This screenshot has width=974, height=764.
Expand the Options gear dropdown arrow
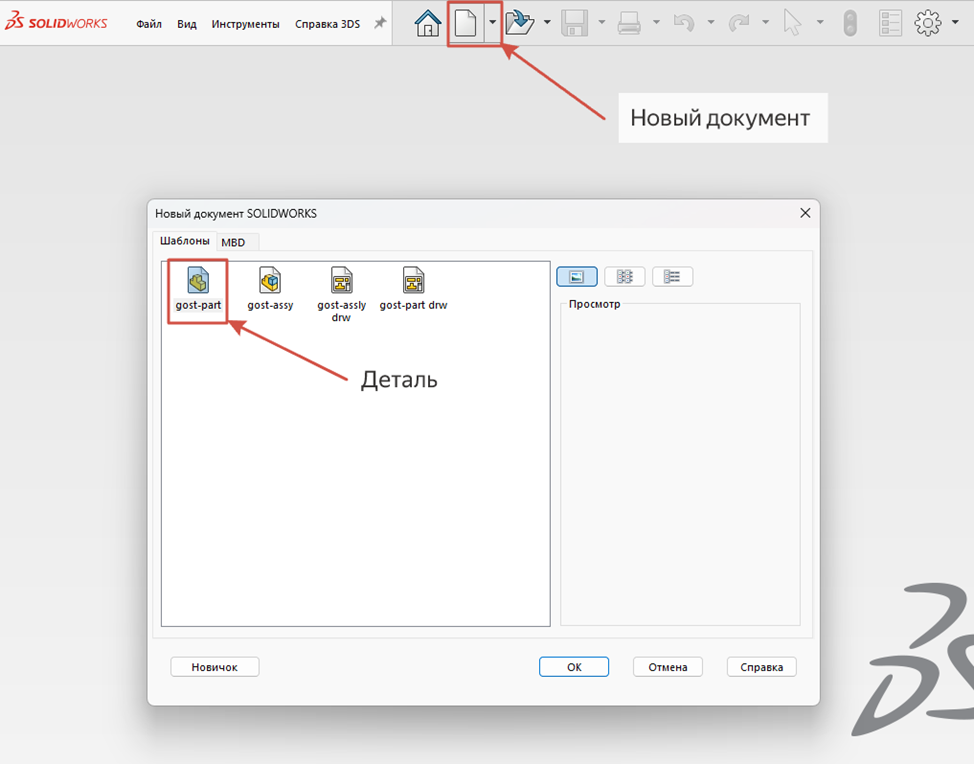tap(955, 23)
